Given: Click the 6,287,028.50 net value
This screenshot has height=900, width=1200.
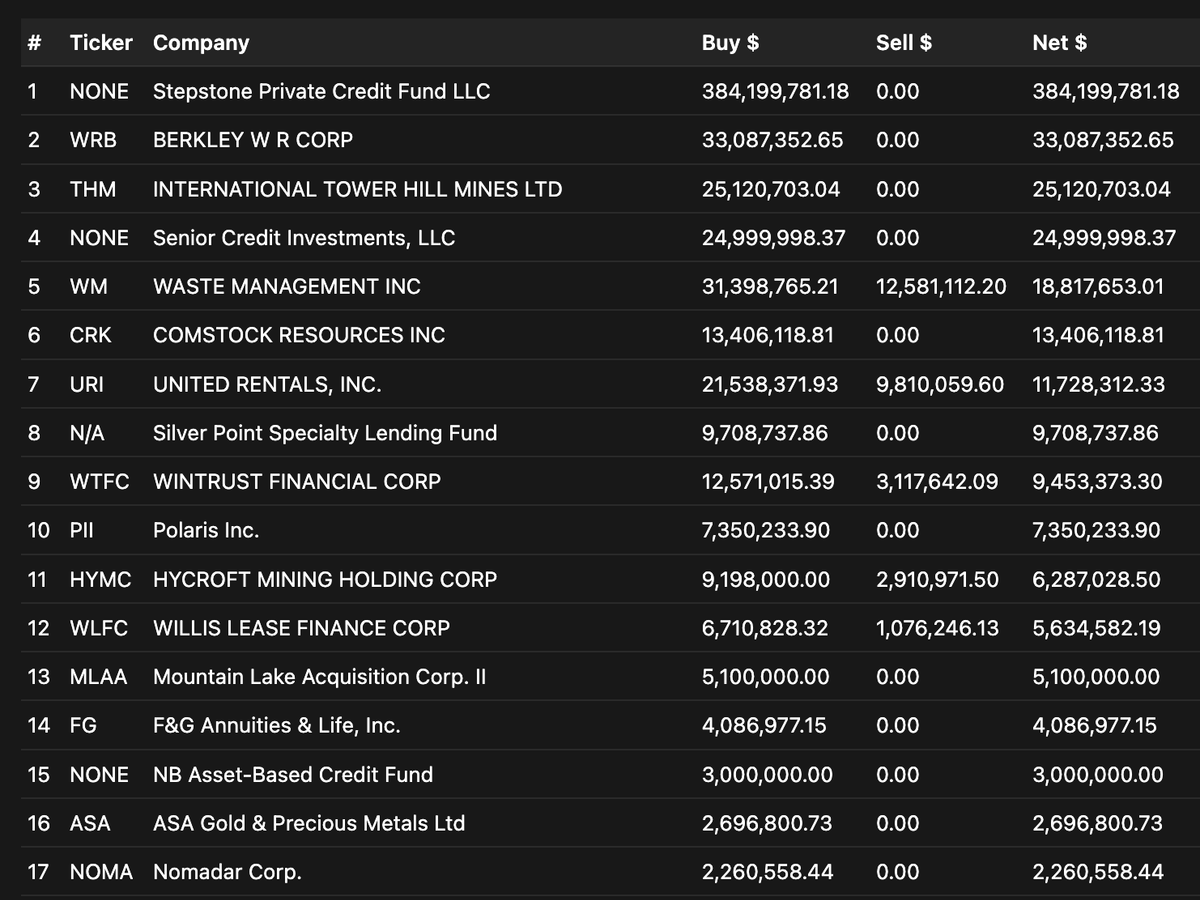Looking at the screenshot, I should pos(1097,579).
